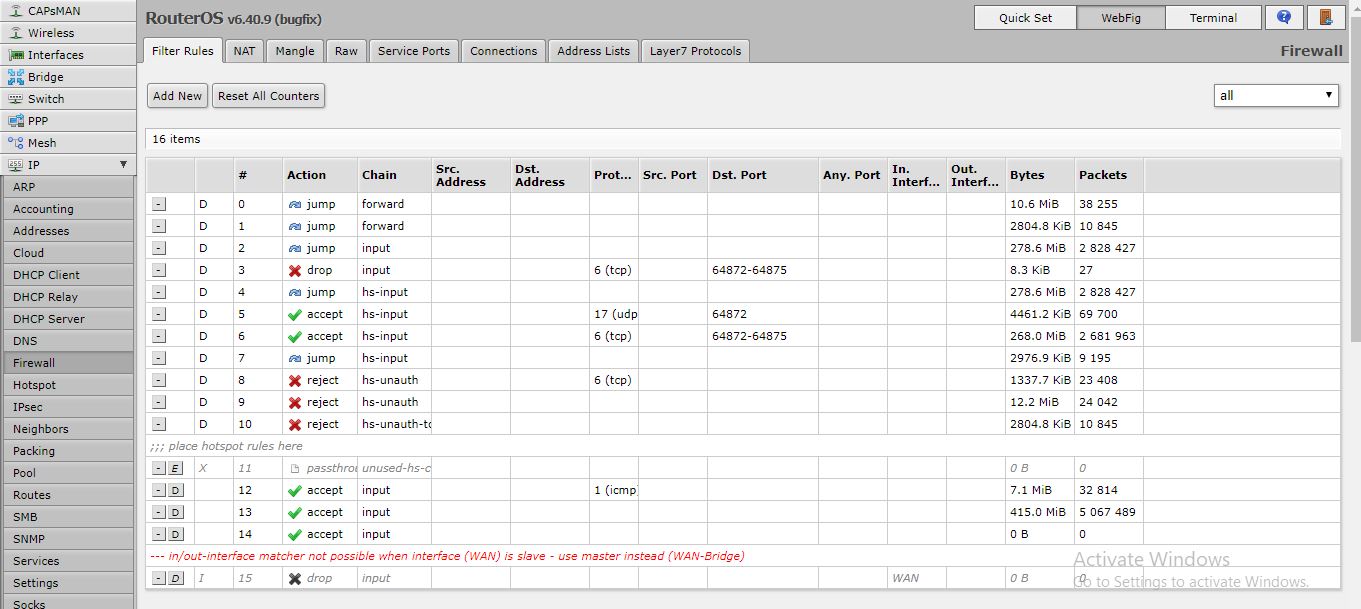Click the jump icon in rule 0
This screenshot has height=609, width=1361.
click(295, 204)
